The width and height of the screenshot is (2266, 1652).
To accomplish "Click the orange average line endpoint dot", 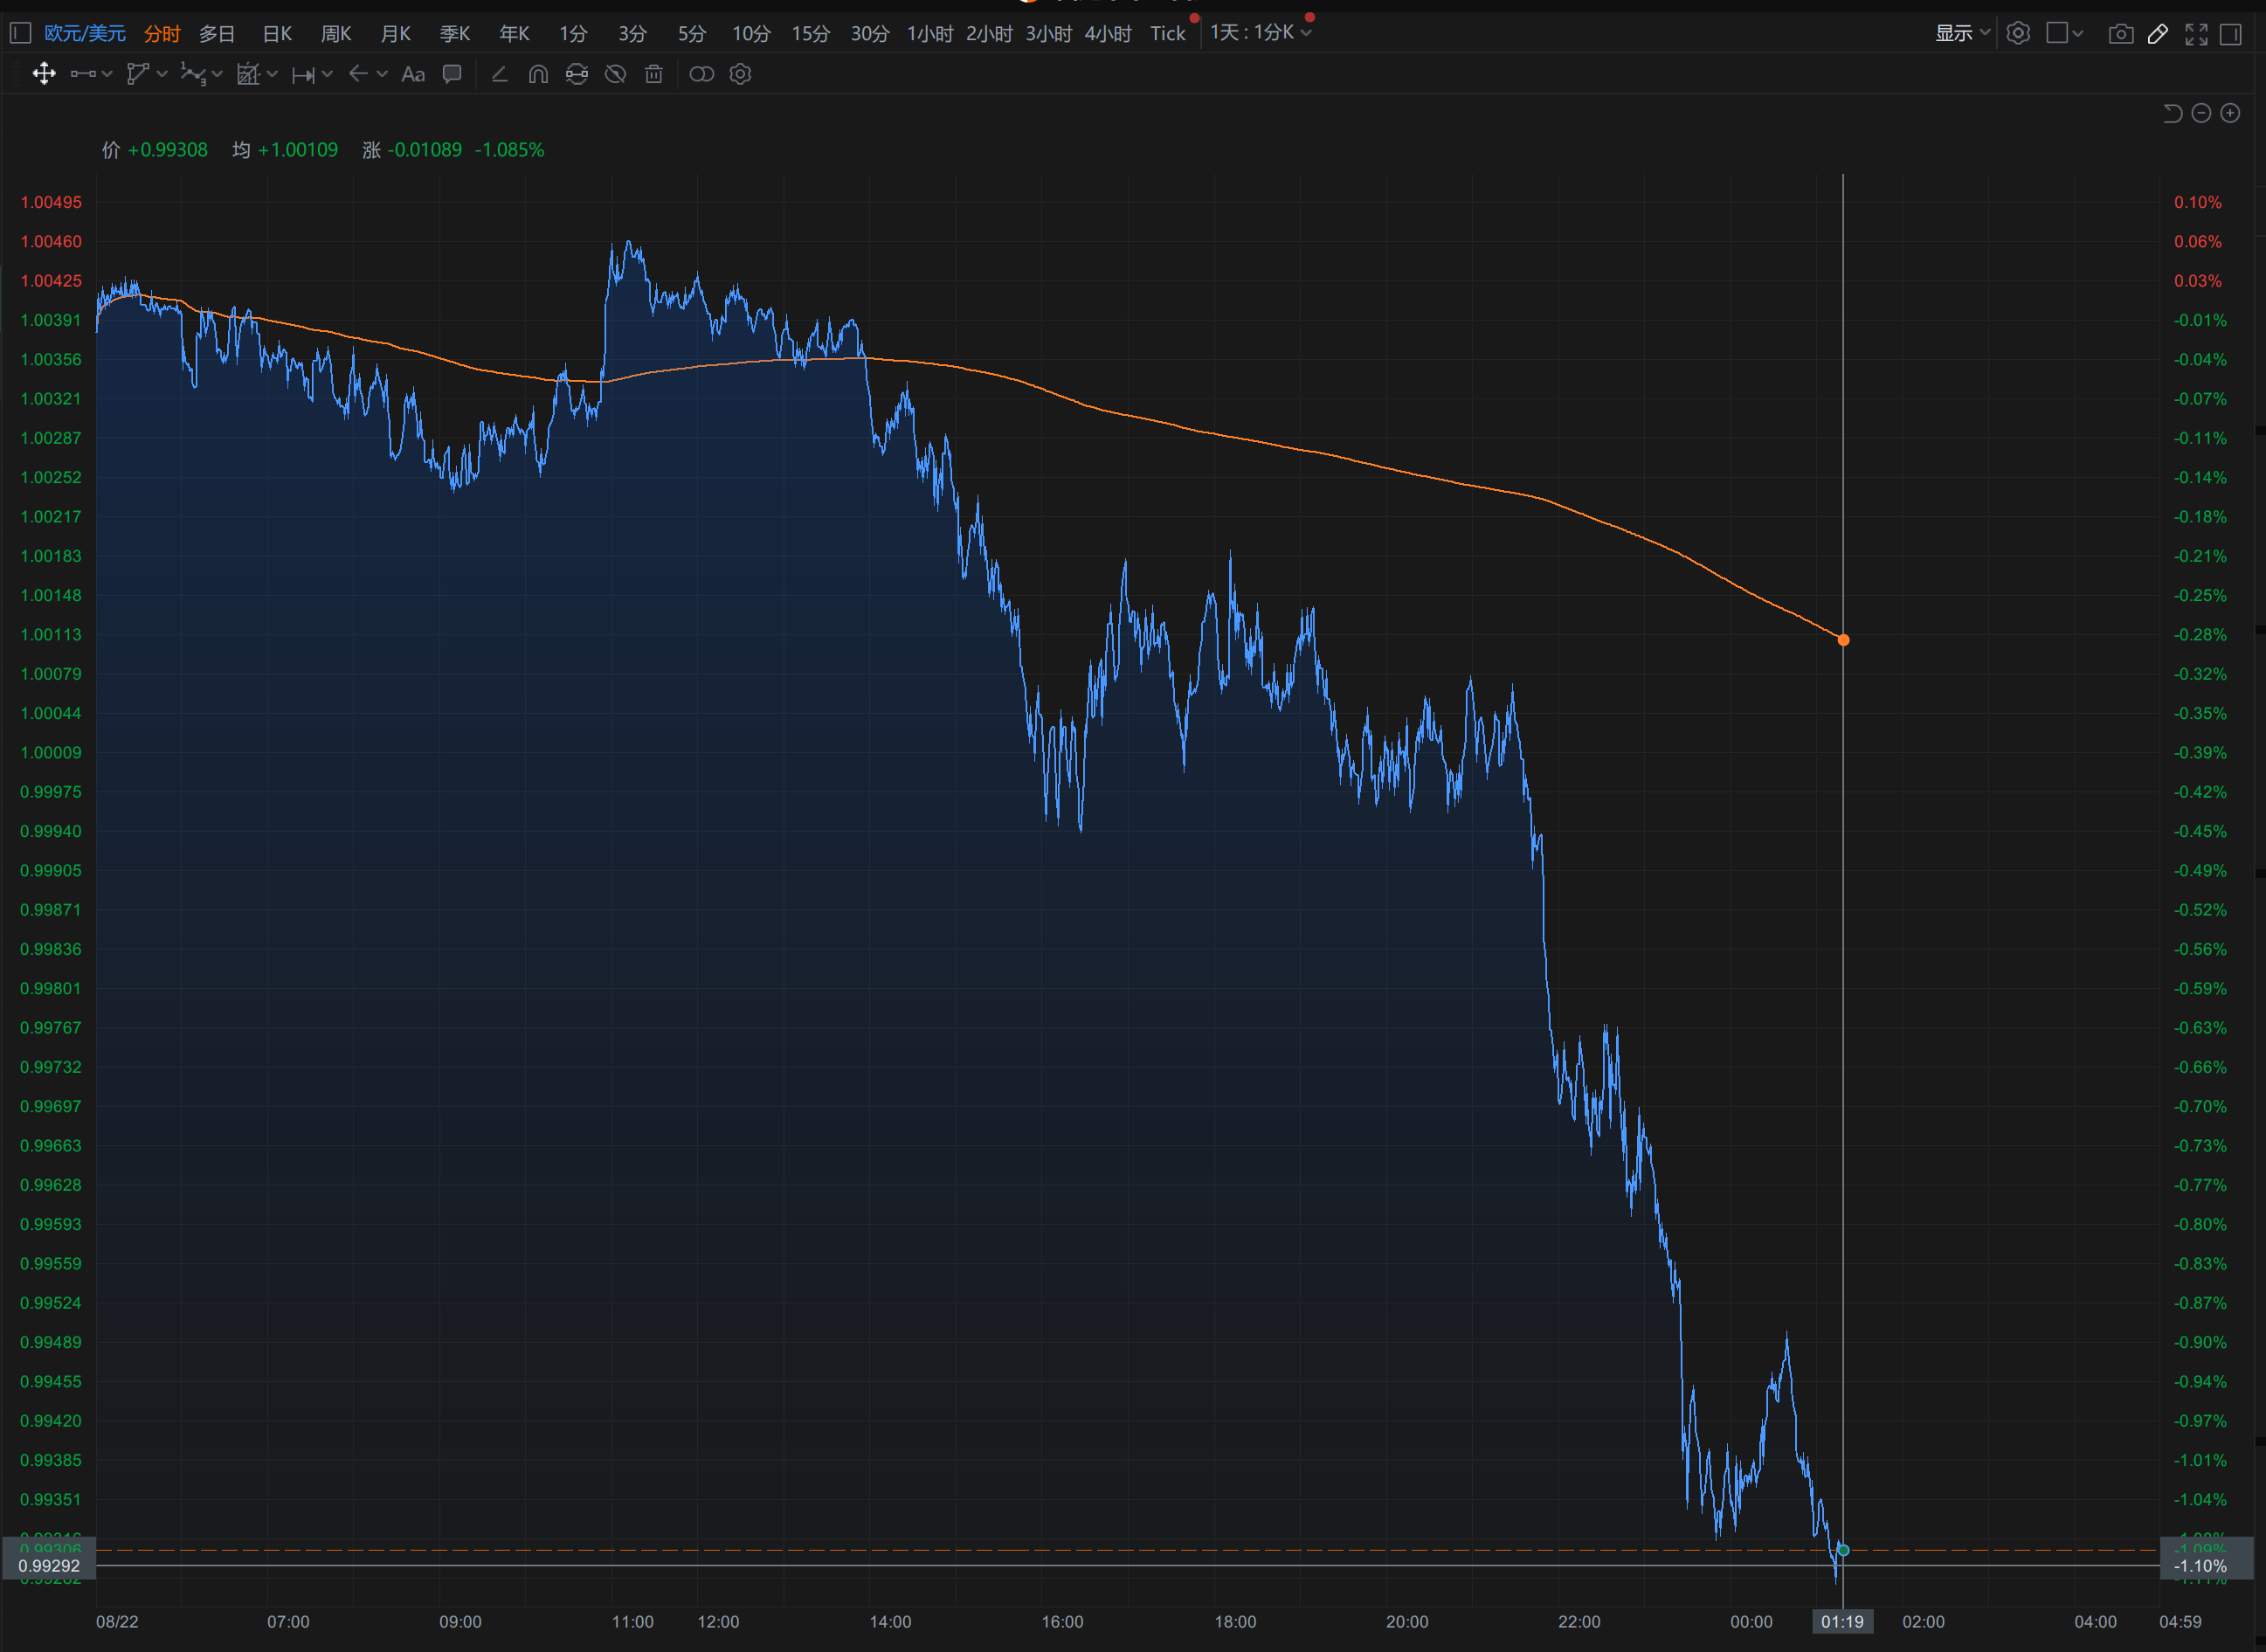I will (x=1843, y=640).
